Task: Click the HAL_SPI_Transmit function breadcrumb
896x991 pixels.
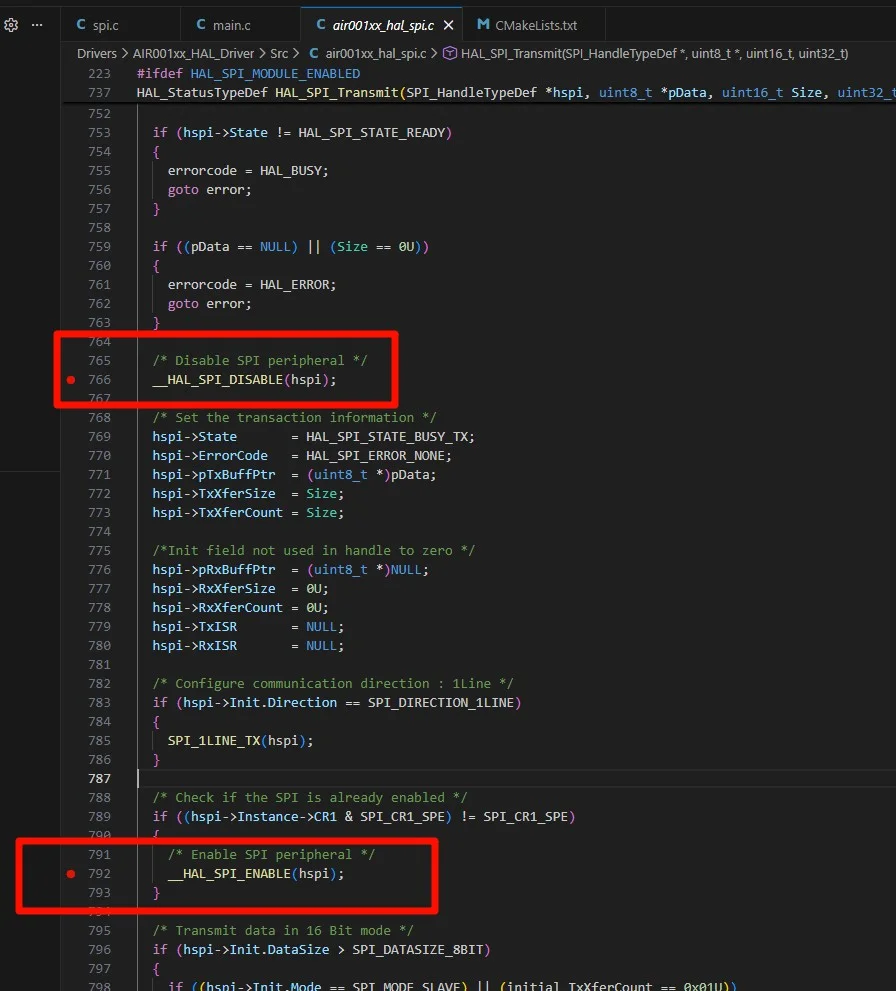Action: [x=654, y=54]
